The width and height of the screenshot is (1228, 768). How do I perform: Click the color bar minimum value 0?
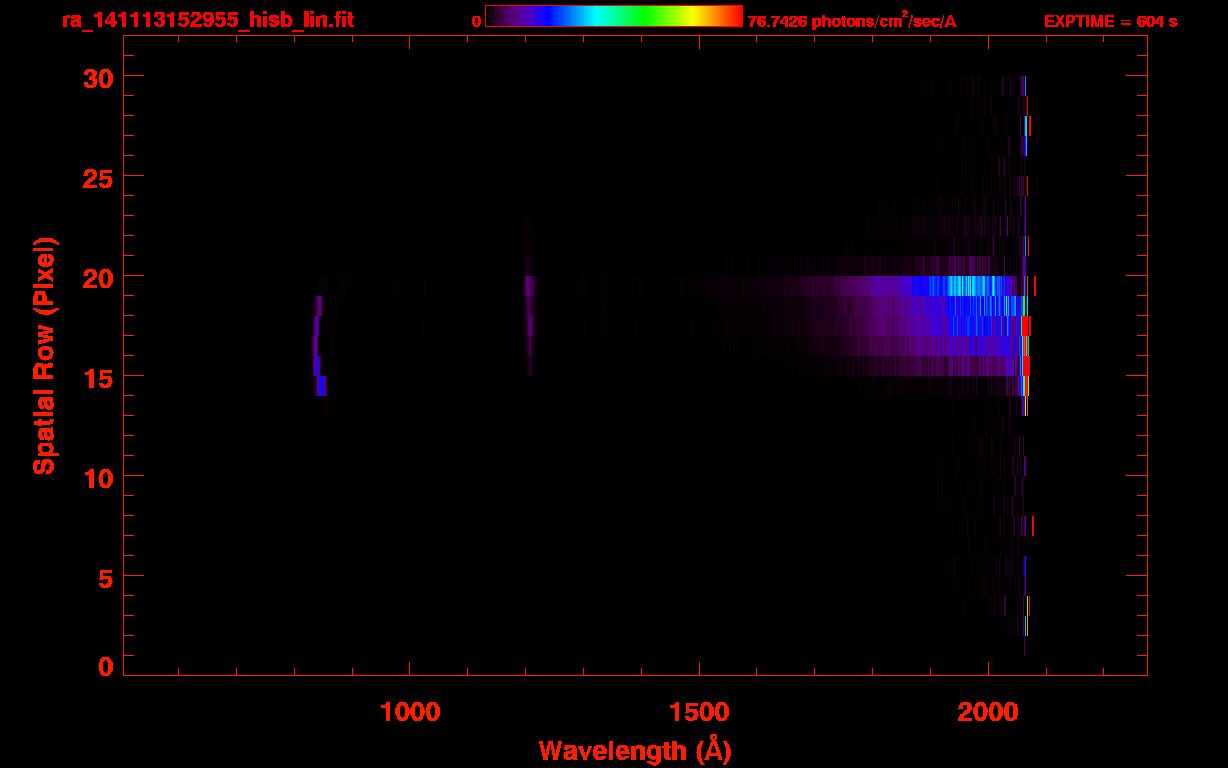pyautogui.click(x=476, y=21)
